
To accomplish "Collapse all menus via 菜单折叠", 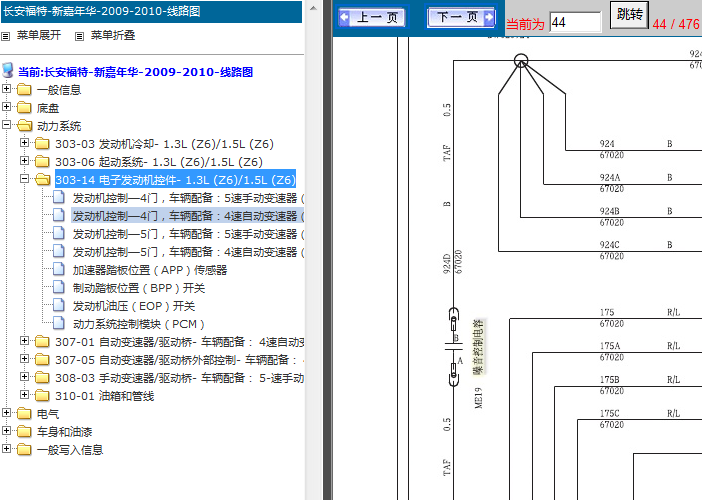I will click(113, 35).
